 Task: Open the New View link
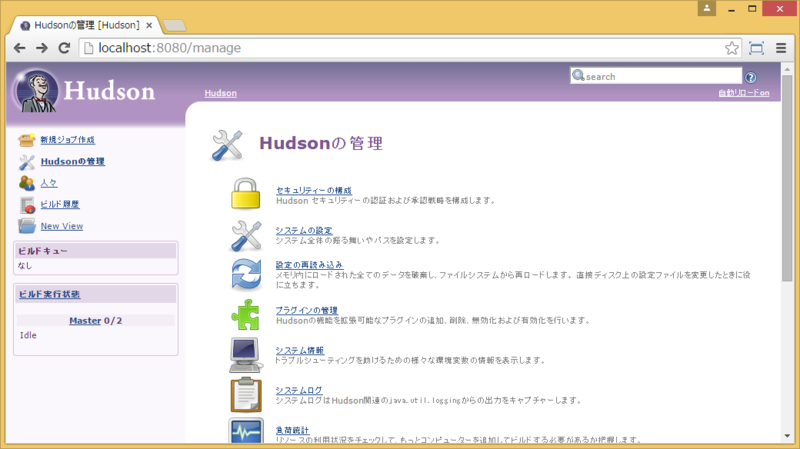62,226
